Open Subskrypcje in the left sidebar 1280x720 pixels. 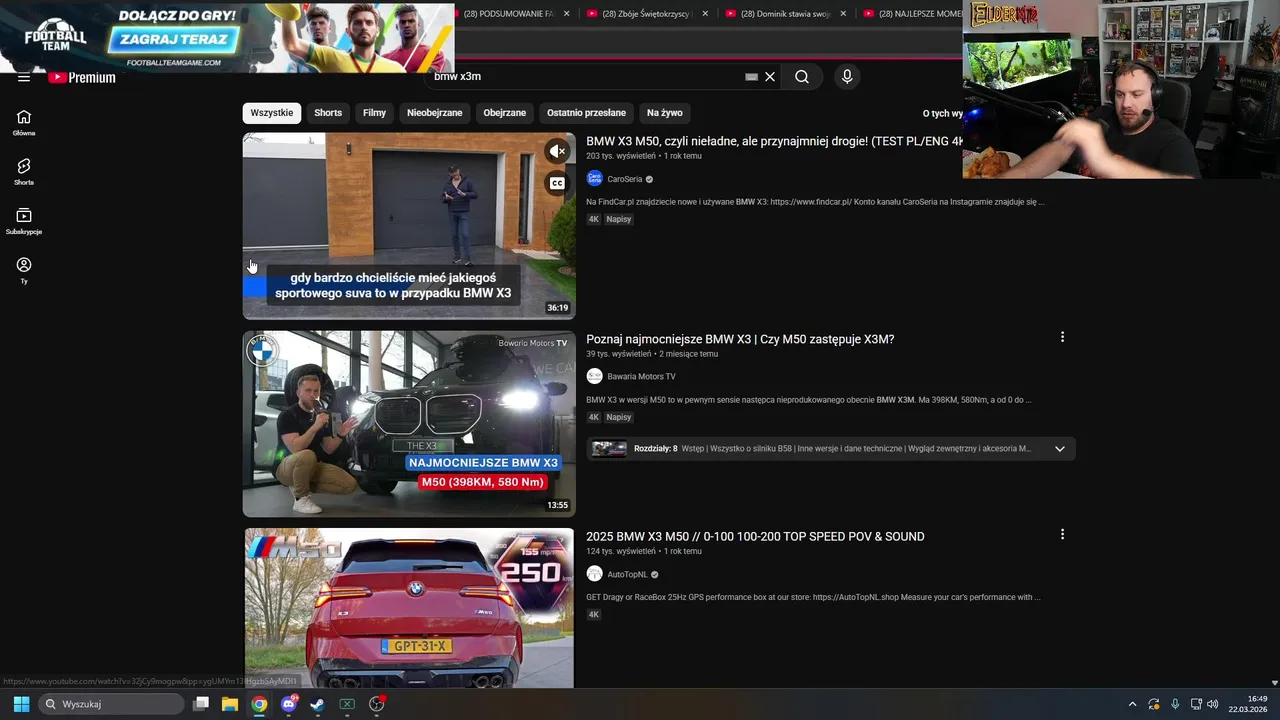tap(24, 221)
